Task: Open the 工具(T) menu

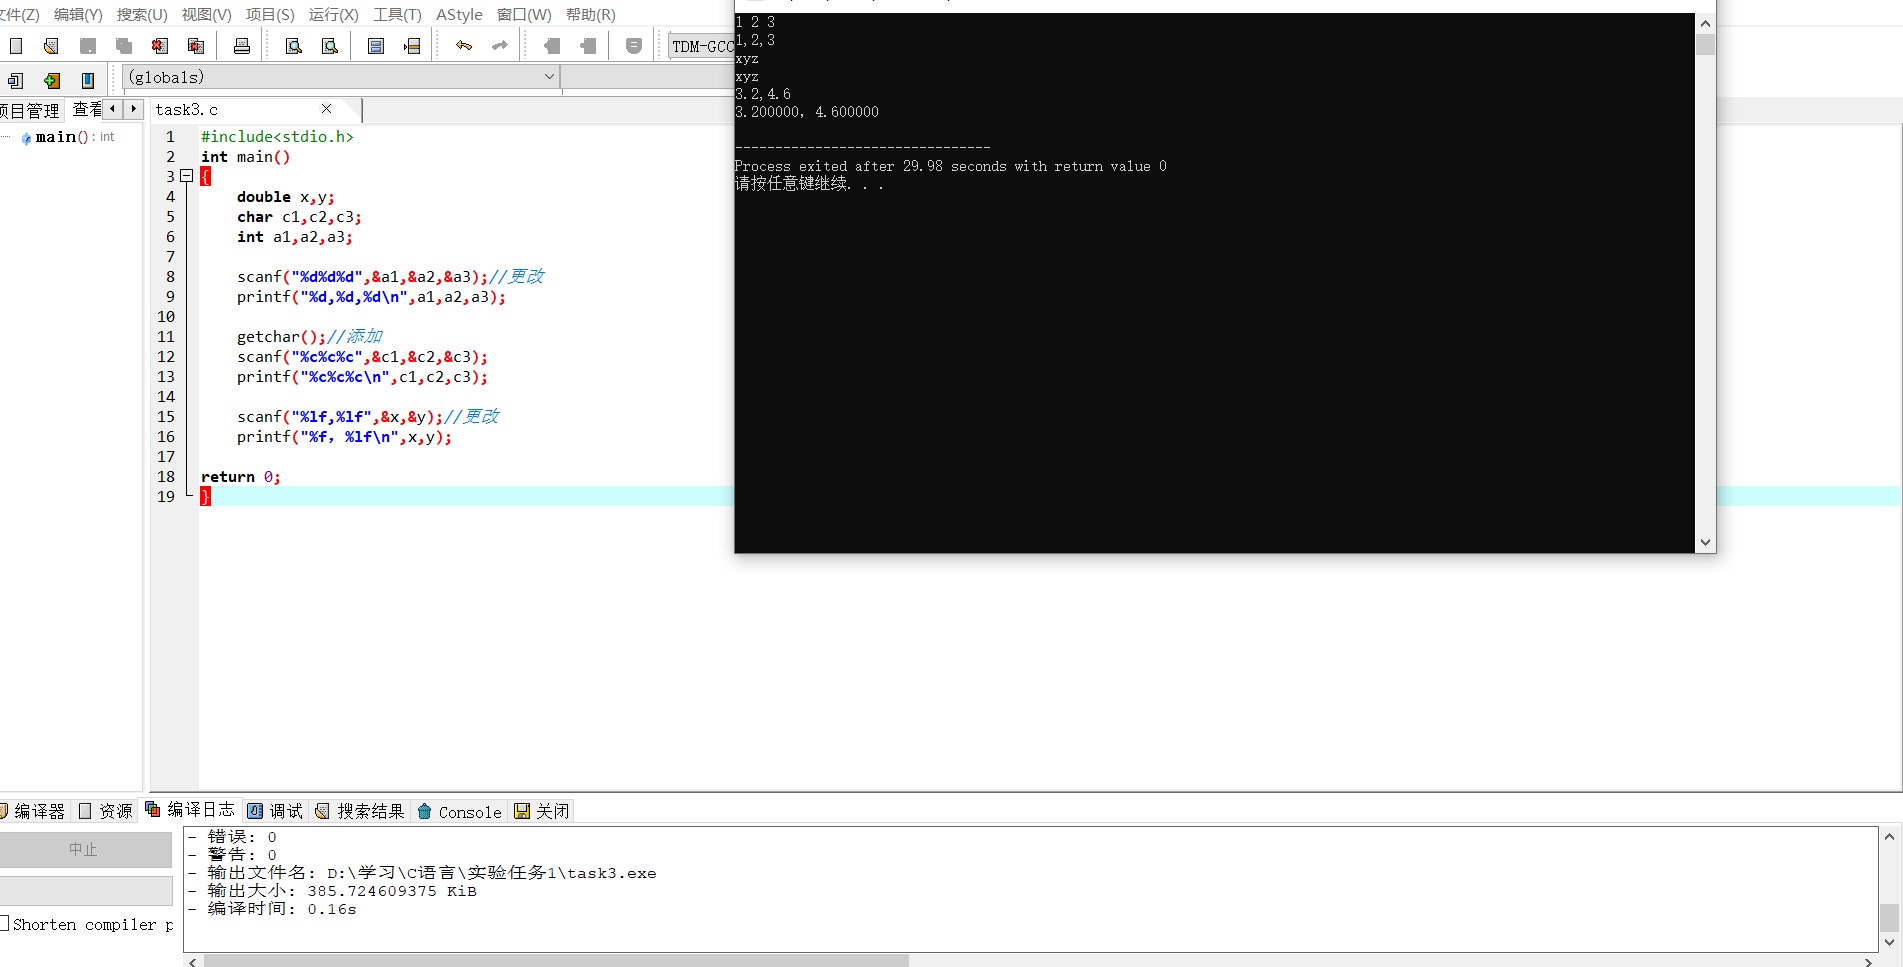Action: (x=397, y=14)
